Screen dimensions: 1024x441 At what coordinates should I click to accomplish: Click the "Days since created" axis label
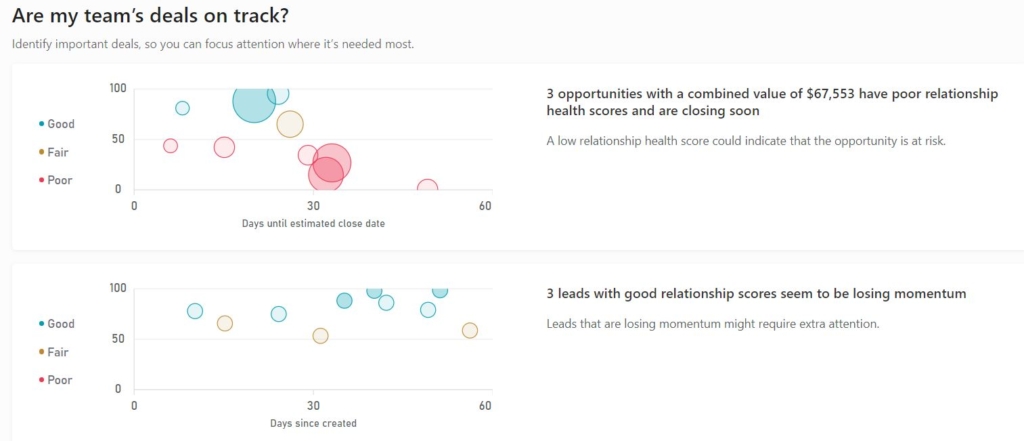[313, 424]
